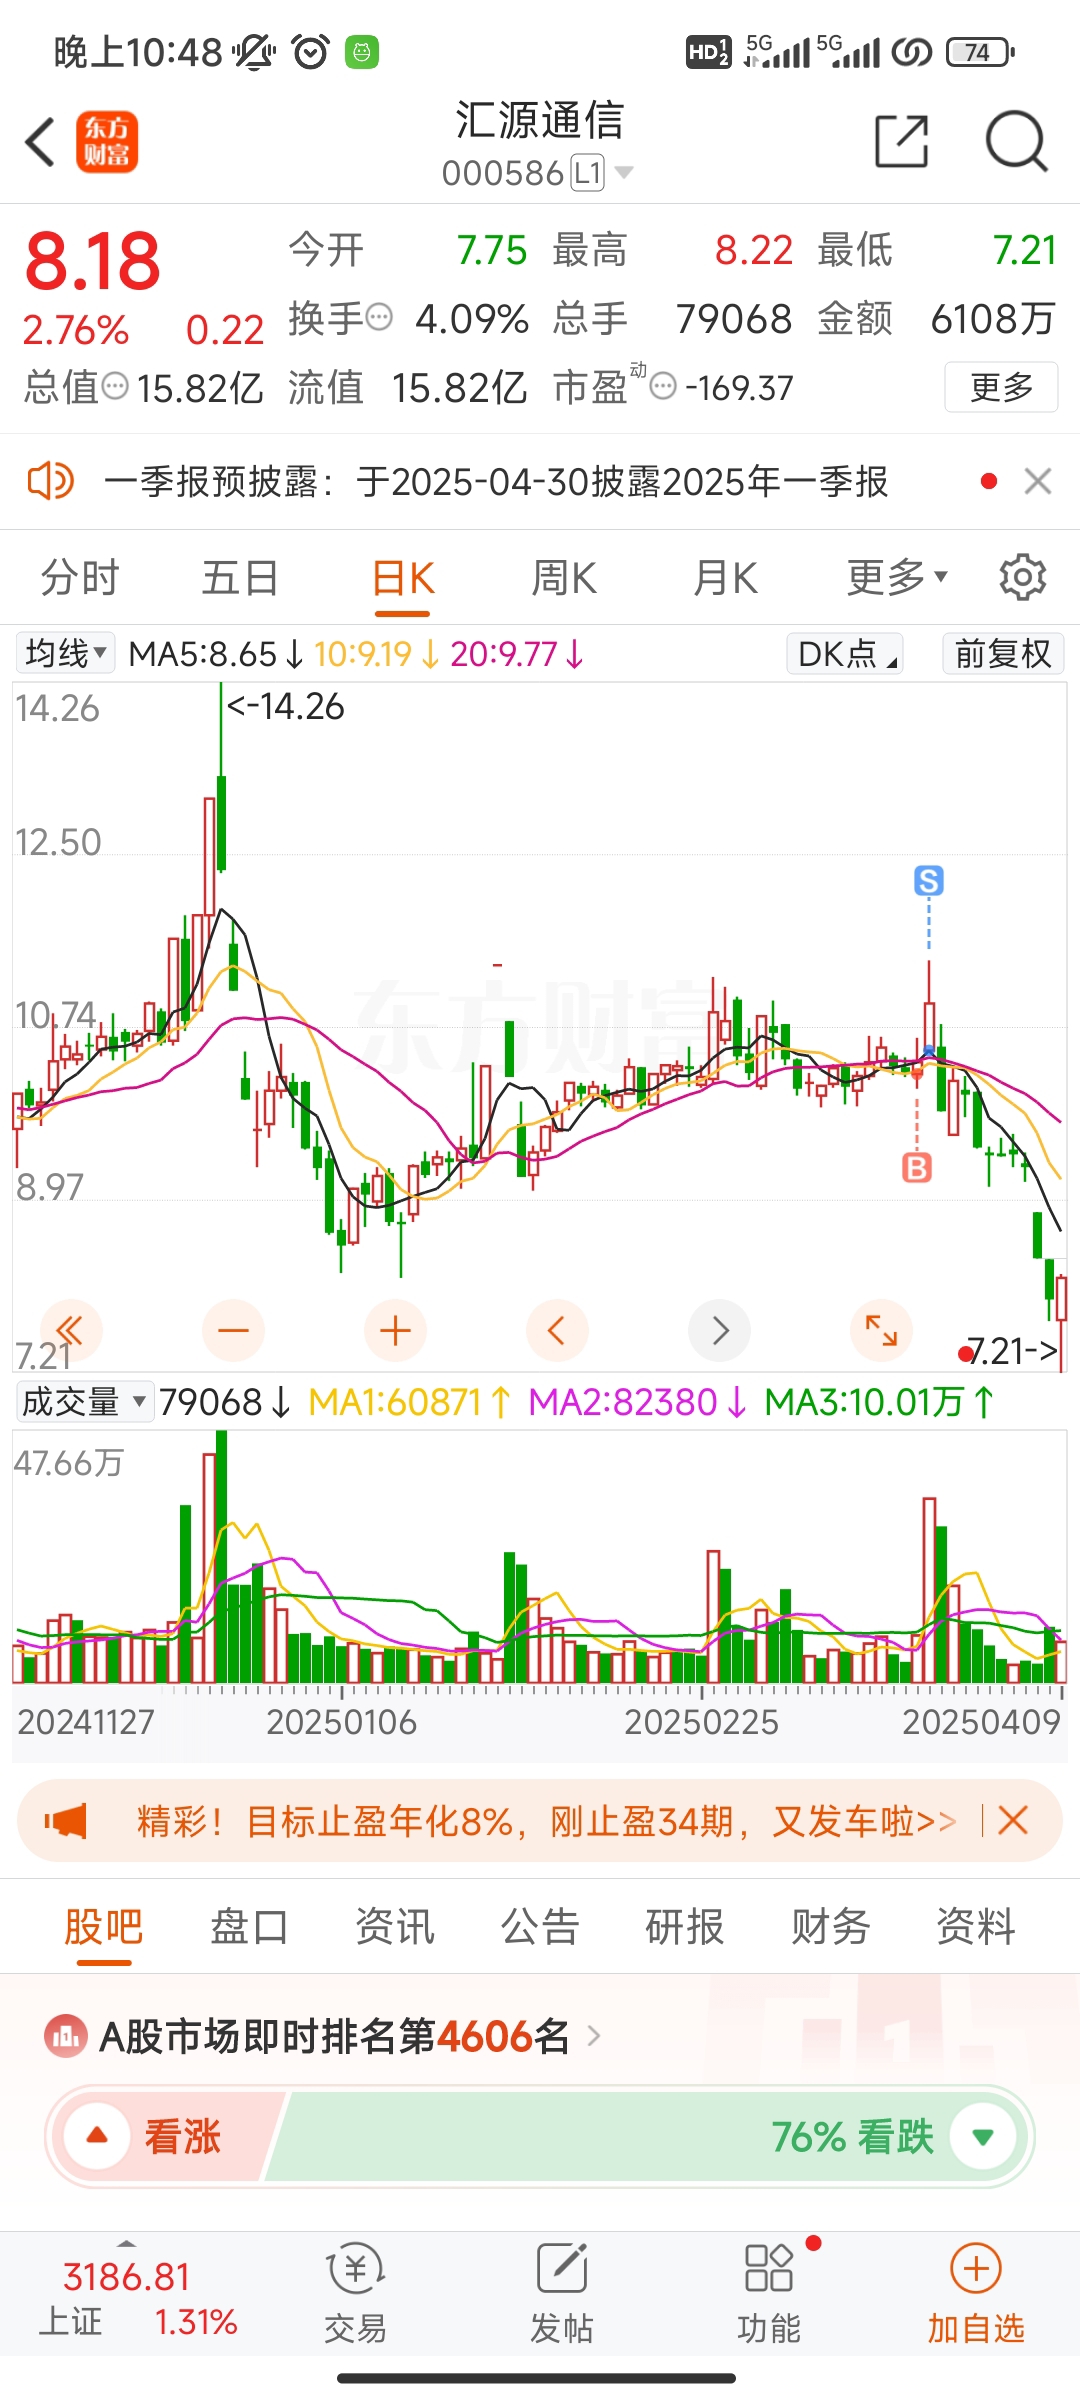Open the 资料 tab
The height and width of the screenshot is (2400, 1080).
tap(976, 1926)
